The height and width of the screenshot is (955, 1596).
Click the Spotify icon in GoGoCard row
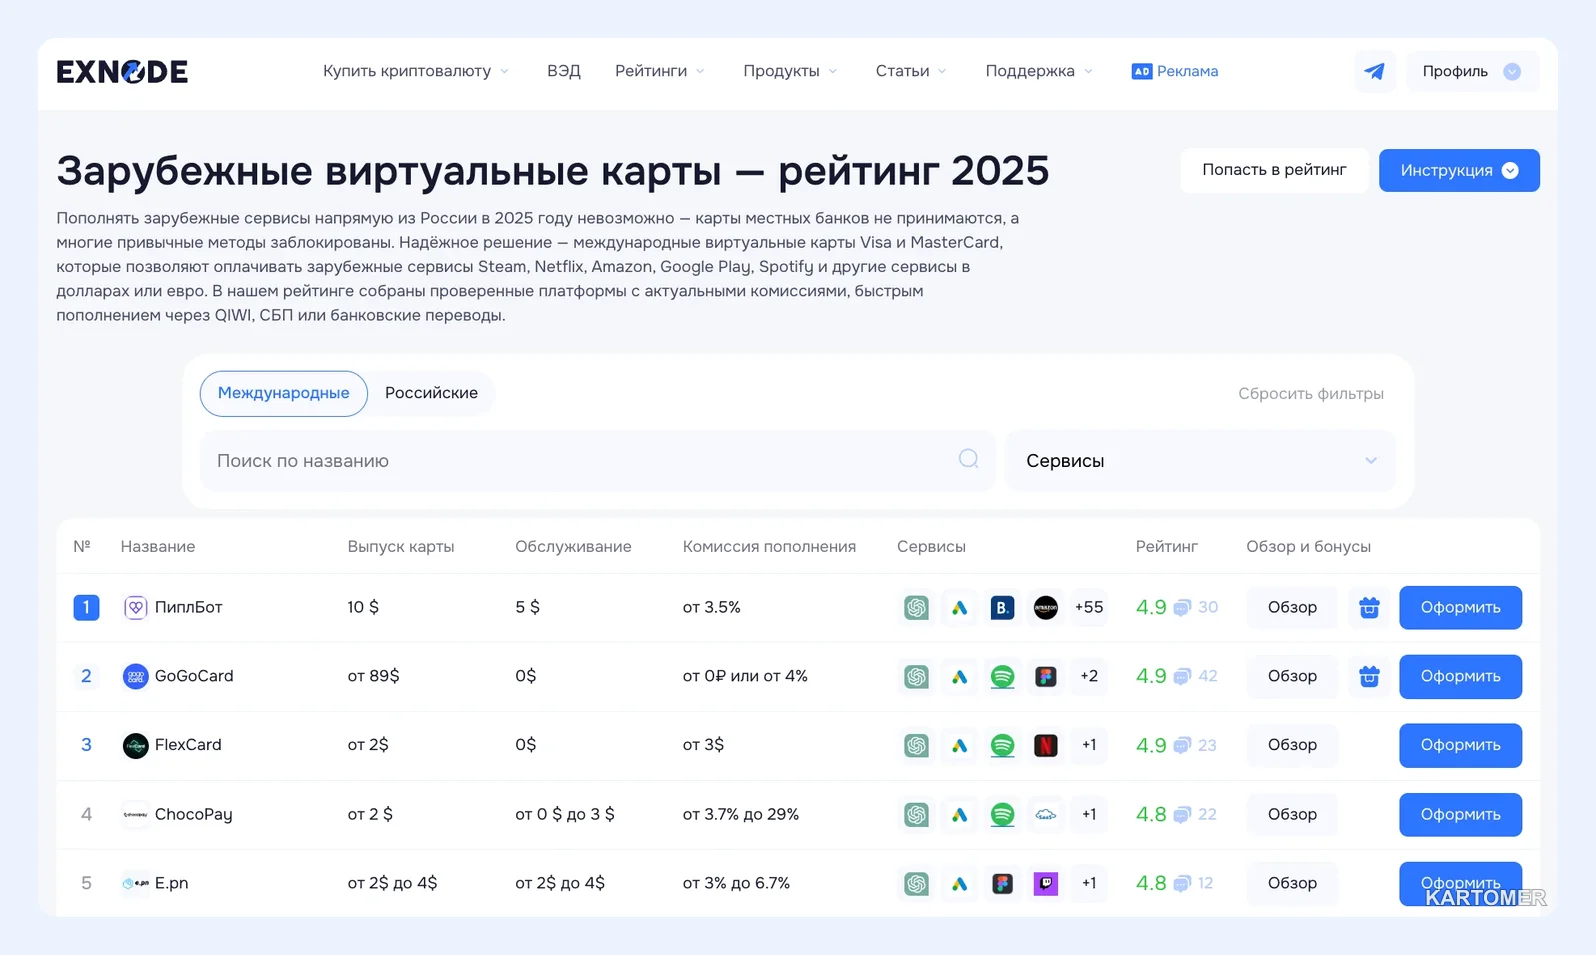[x=1002, y=676]
